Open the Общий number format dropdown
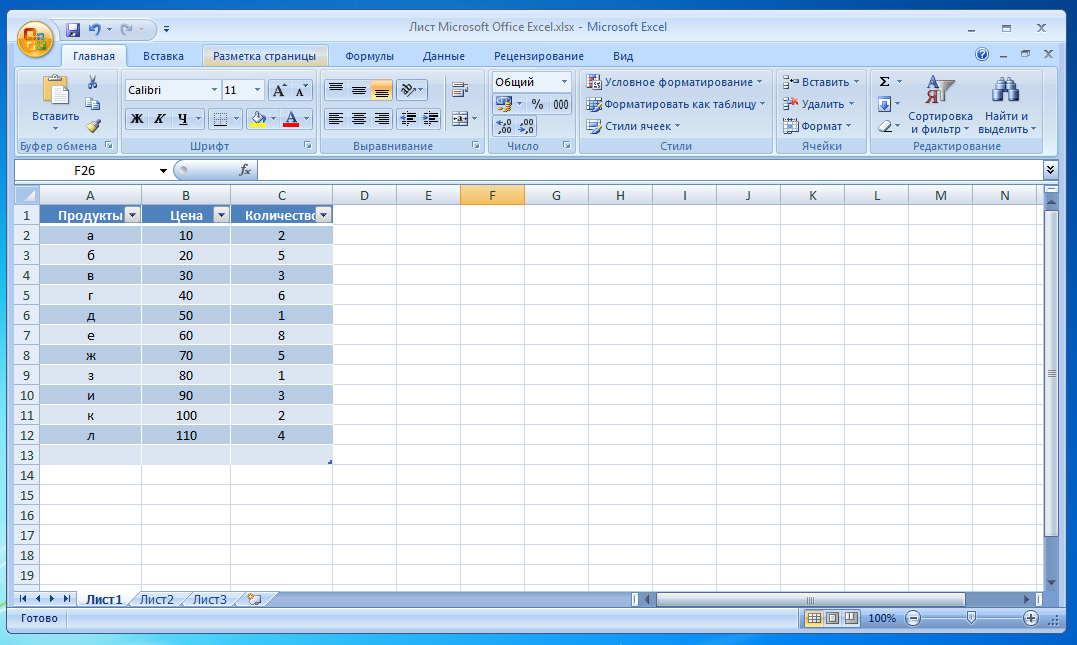Screen dimensions: 1077x645 564,82
